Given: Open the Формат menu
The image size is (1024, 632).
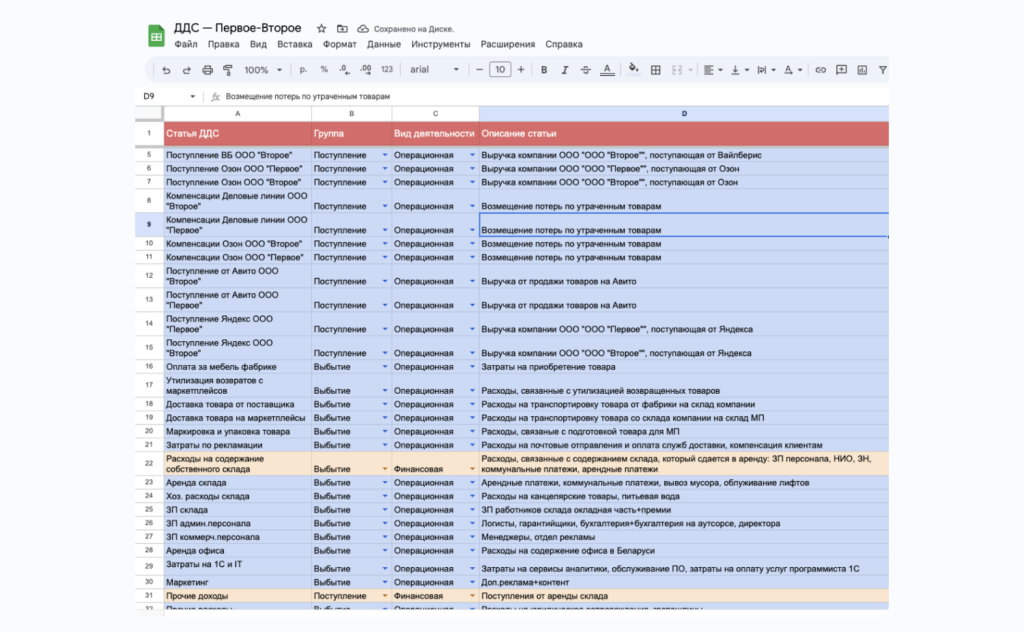Looking at the screenshot, I should pos(340,44).
